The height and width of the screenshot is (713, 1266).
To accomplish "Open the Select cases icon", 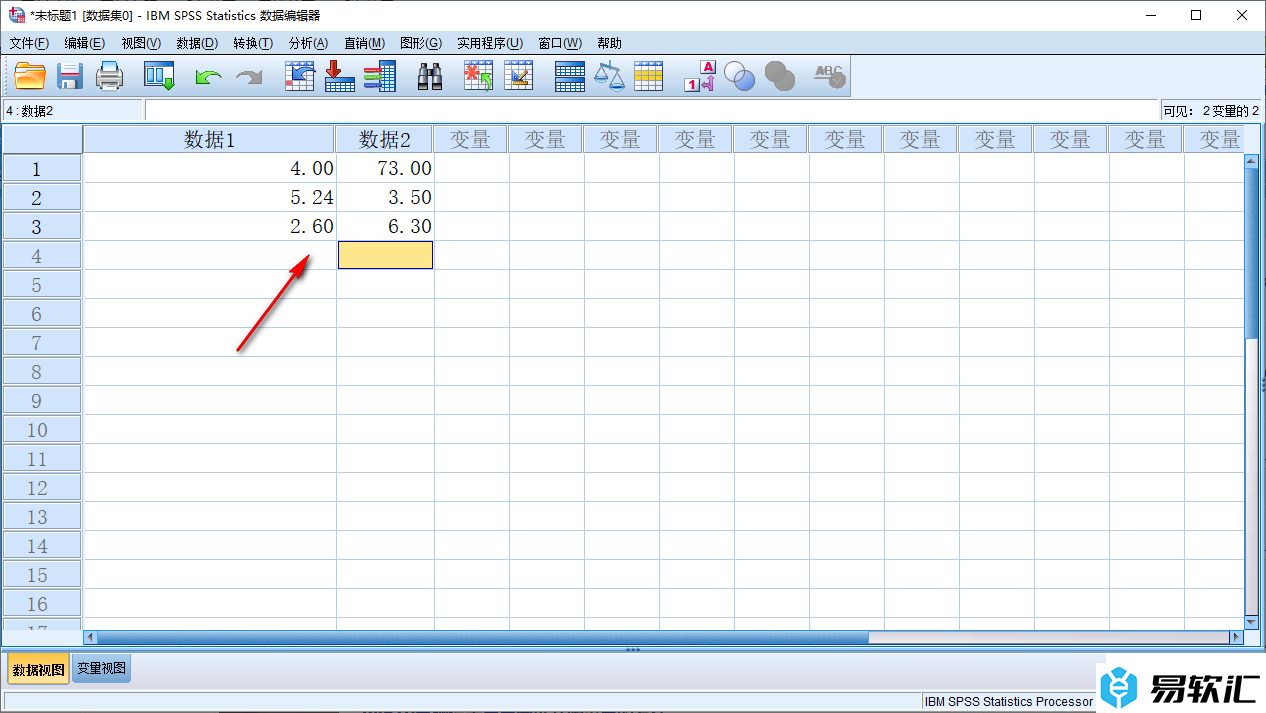I will (649, 76).
